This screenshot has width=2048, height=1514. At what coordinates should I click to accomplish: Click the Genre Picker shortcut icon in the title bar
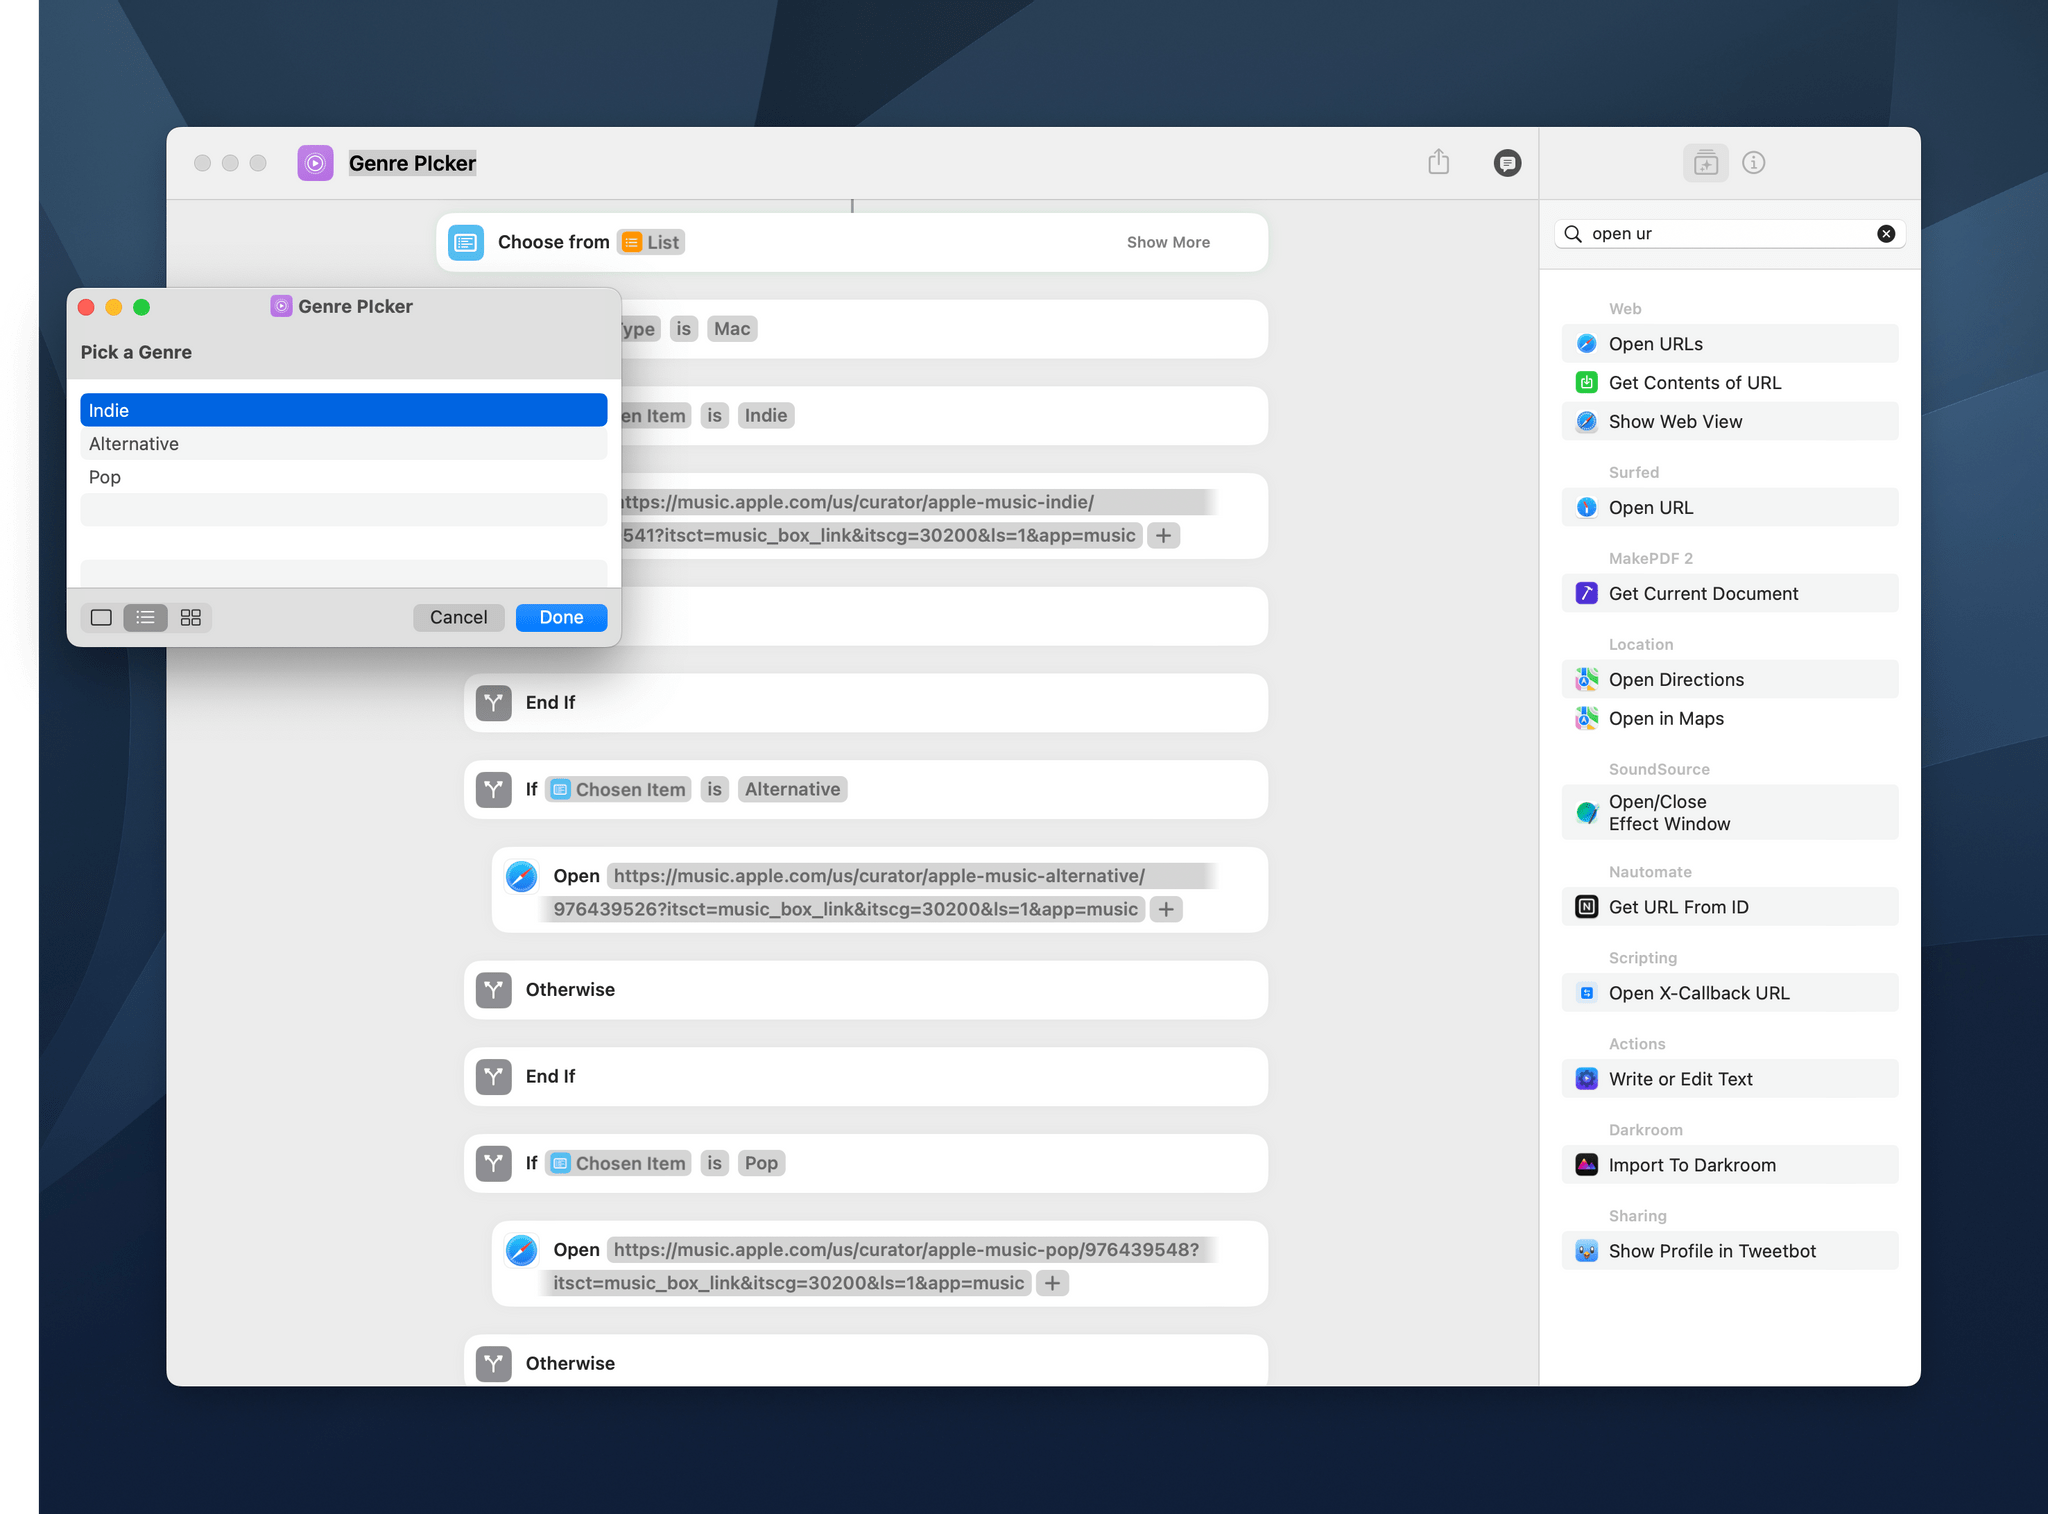click(x=315, y=163)
